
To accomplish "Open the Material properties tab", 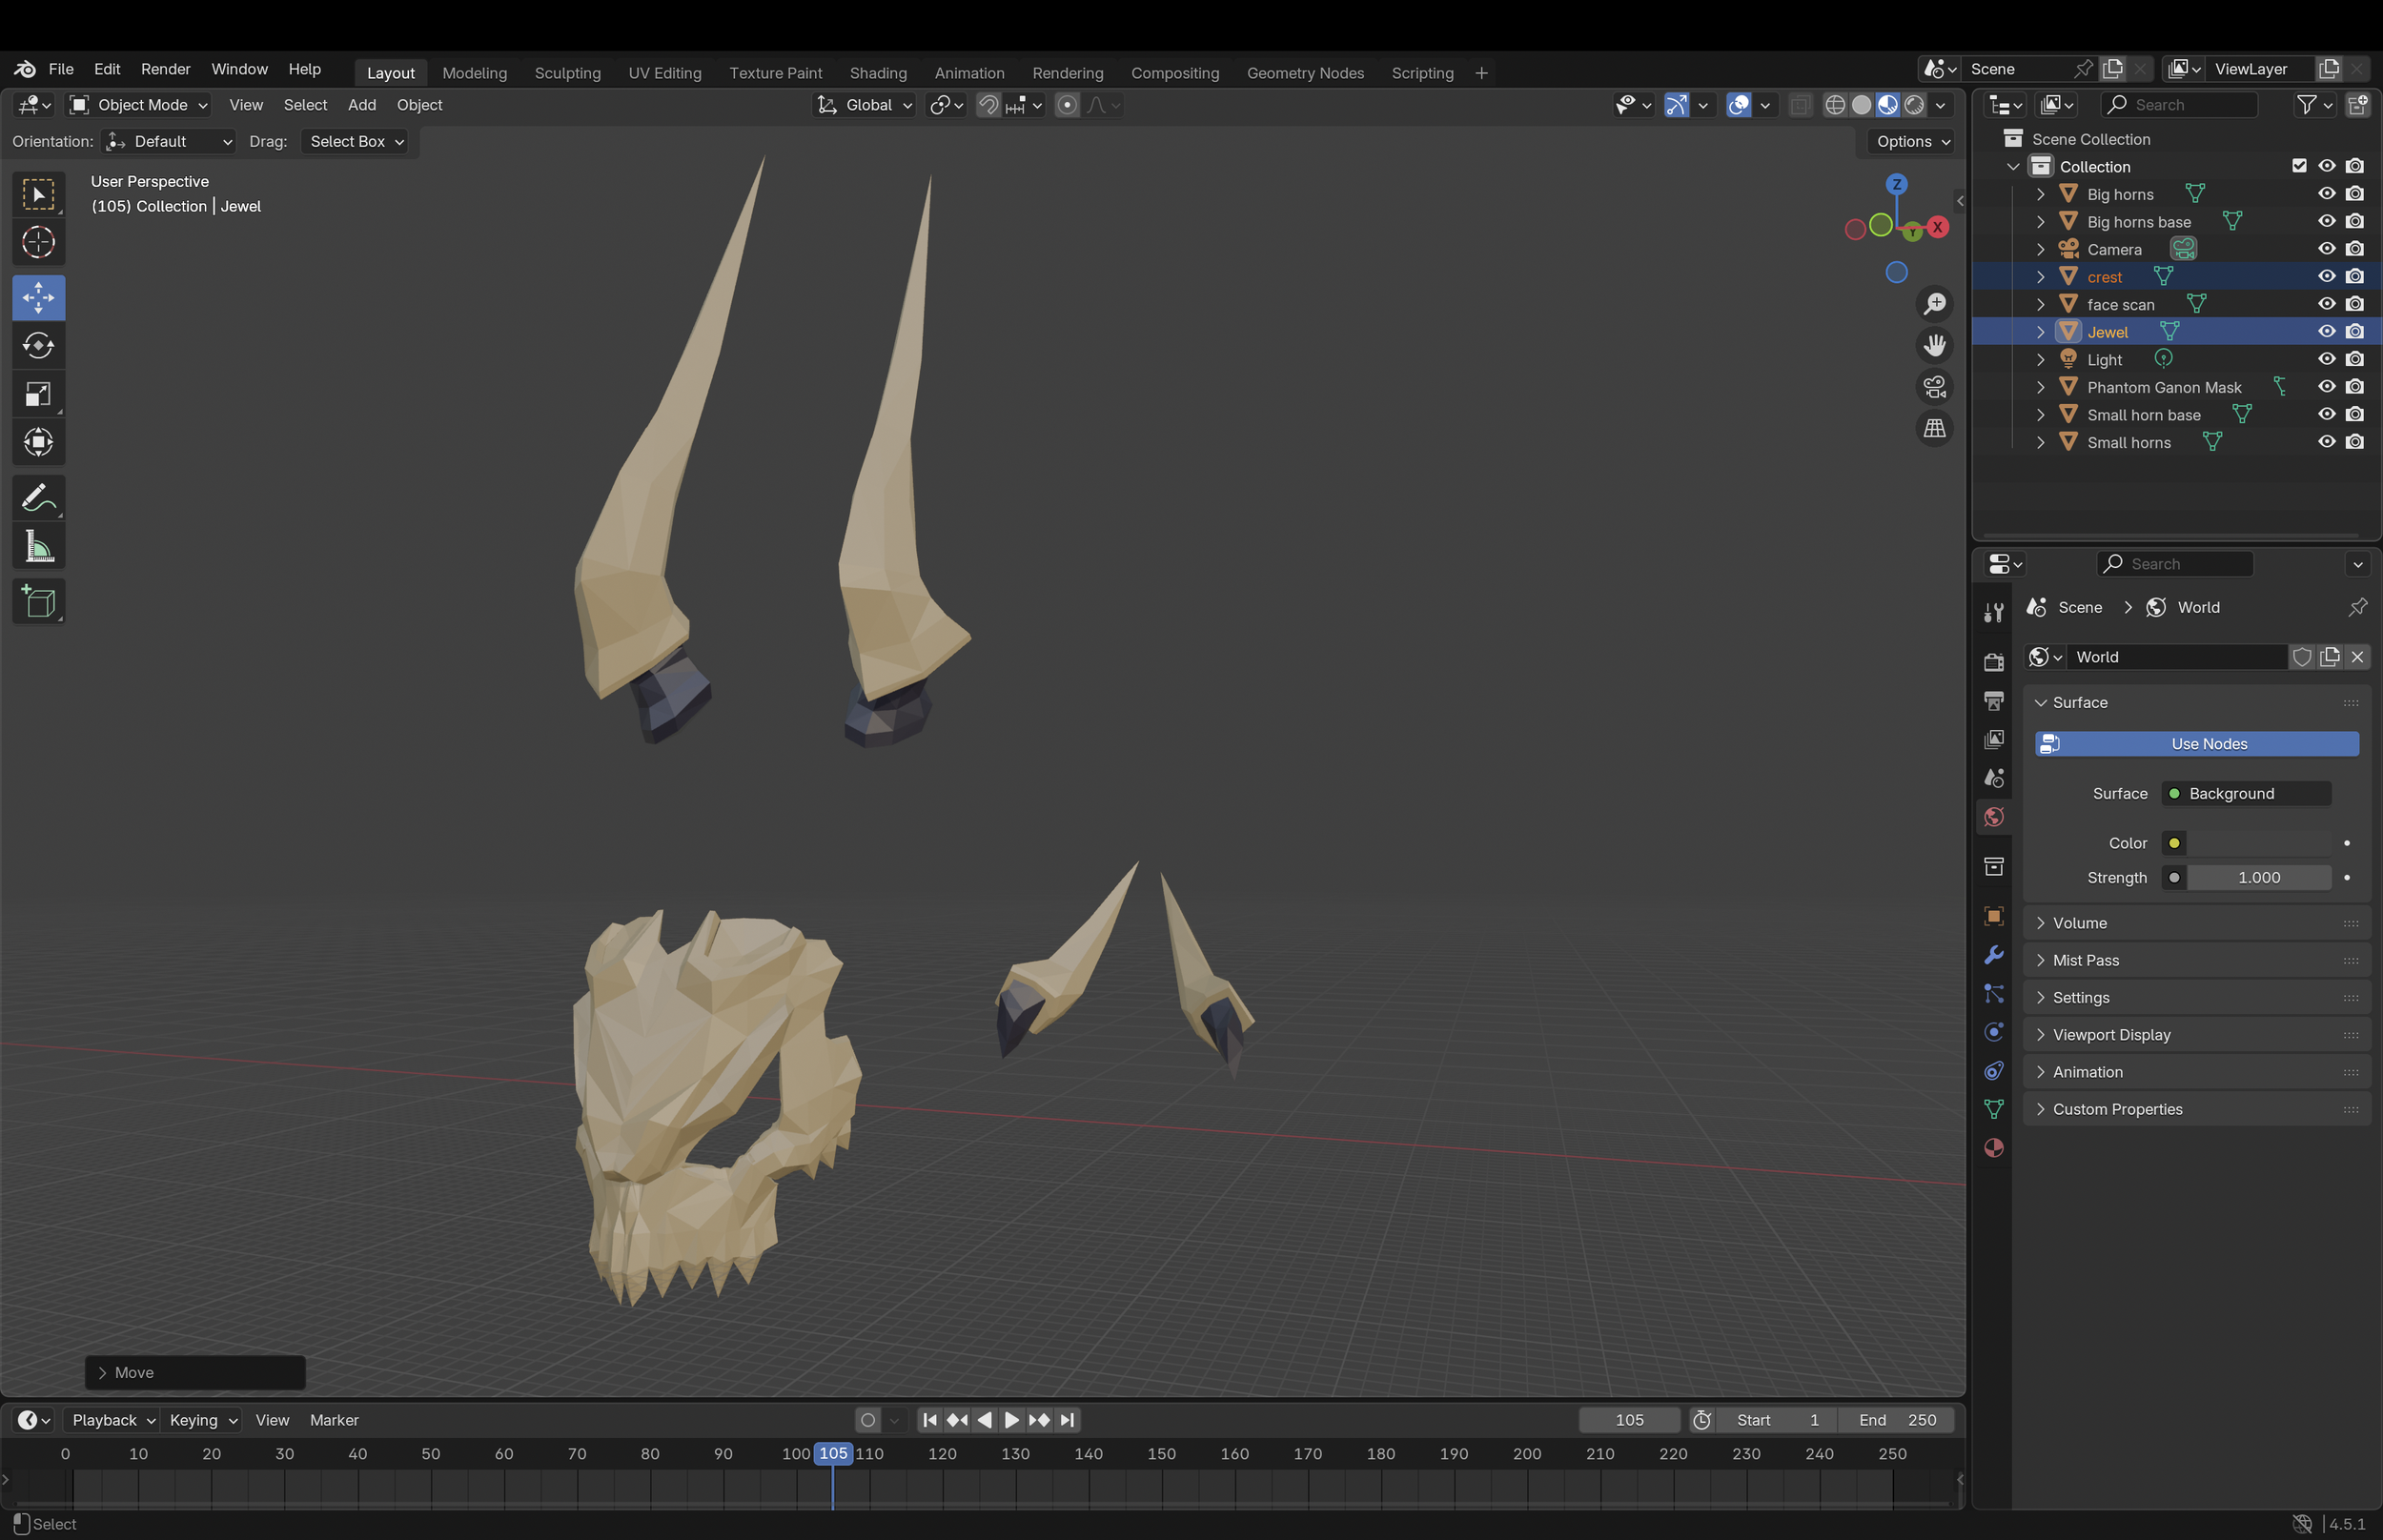I will click(1993, 1148).
